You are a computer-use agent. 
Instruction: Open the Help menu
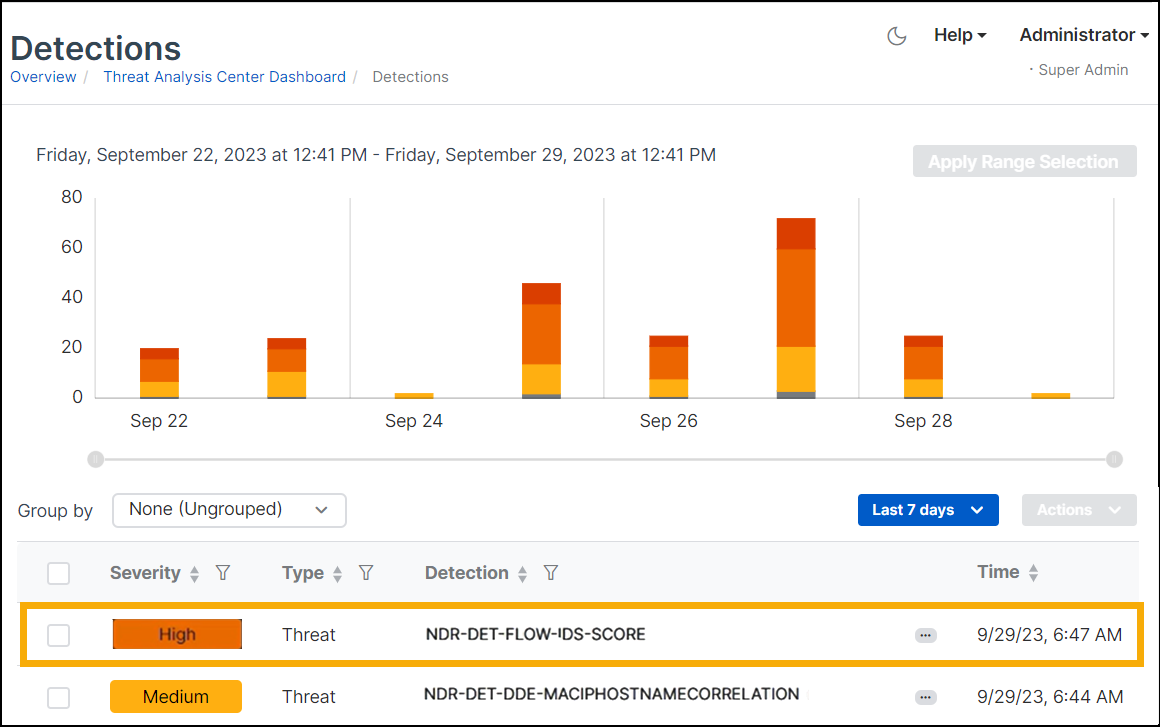959,35
